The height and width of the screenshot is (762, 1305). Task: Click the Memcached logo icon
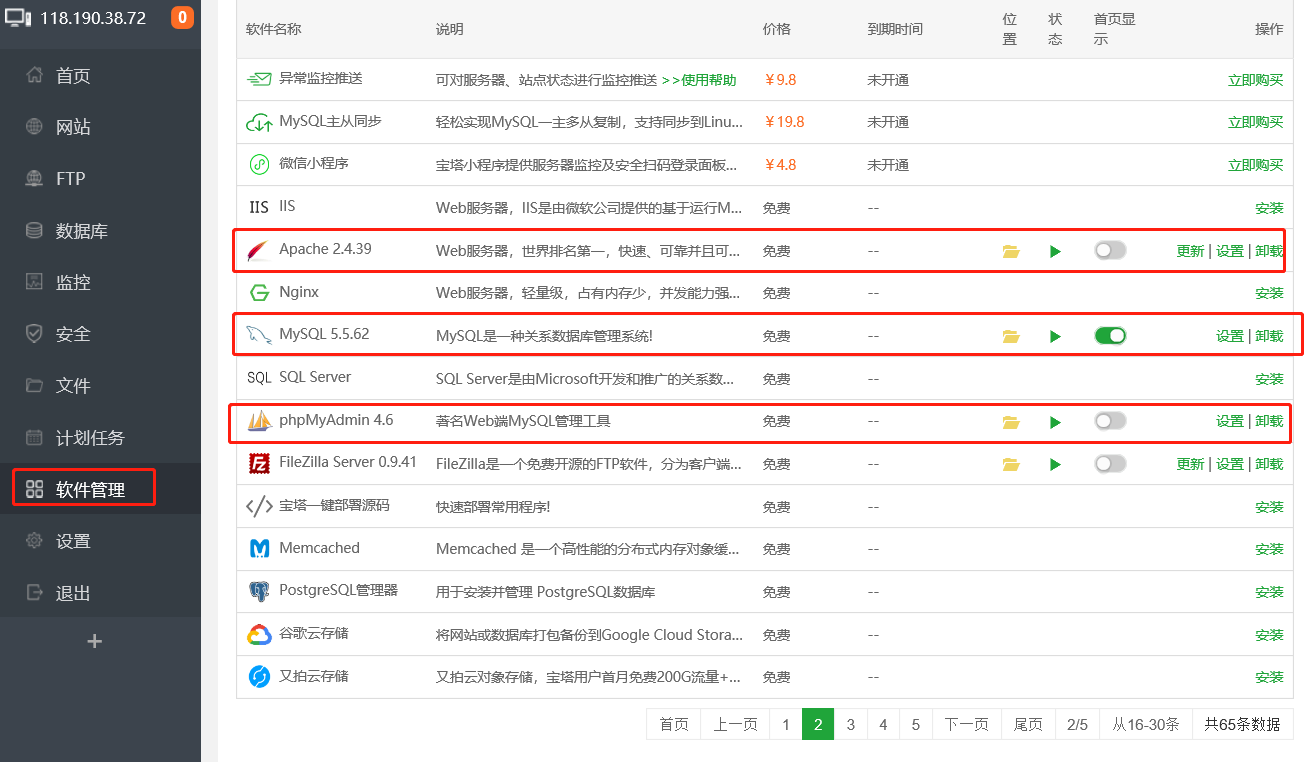[x=259, y=549]
